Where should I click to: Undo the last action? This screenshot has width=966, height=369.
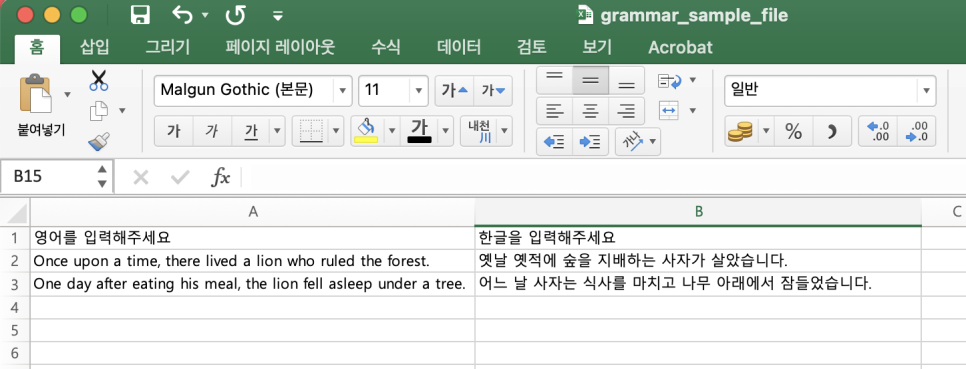pyautogui.click(x=182, y=15)
